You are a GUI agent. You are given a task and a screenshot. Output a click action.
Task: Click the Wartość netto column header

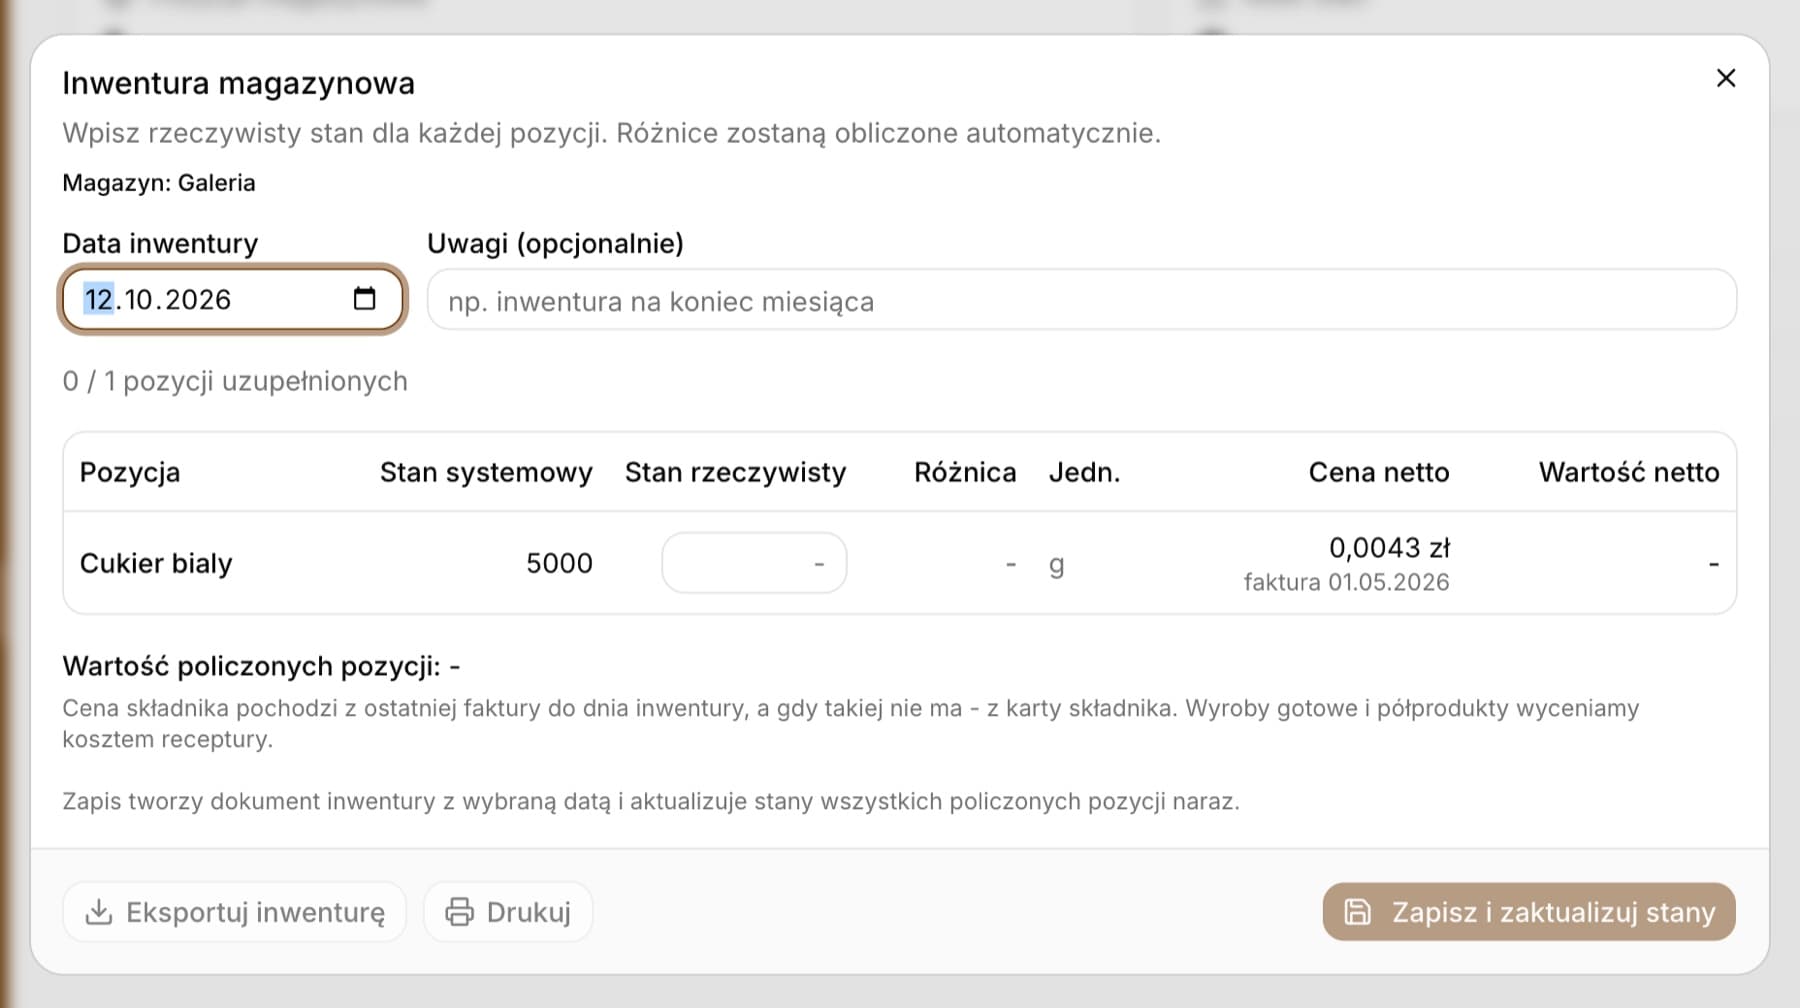tap(1629, 472)
